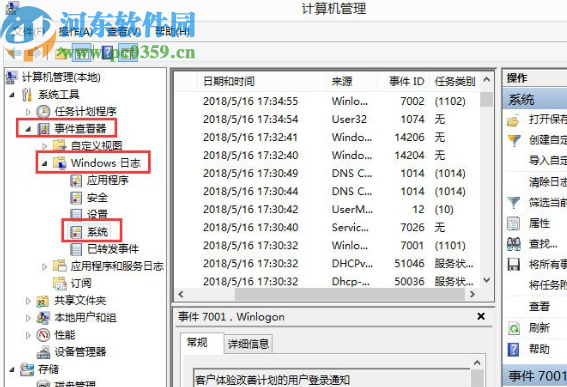Click the 应用程序 log icon

(76, 180)
